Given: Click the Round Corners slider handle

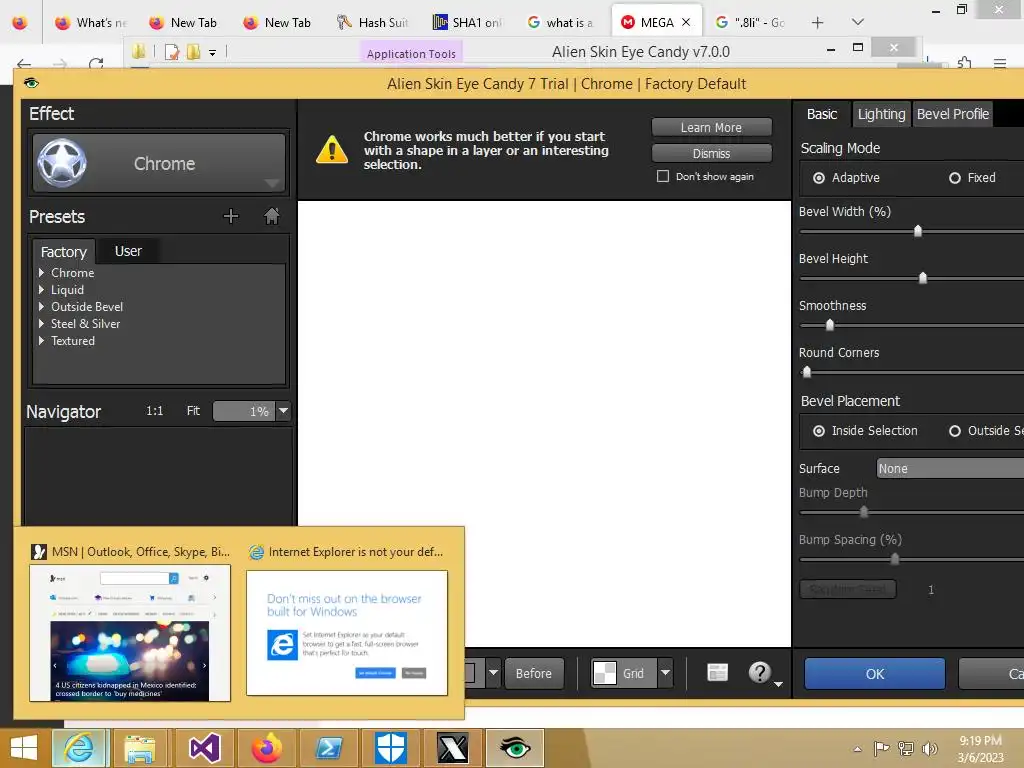Looking at the screenshot, I should click(x=807, y=372).
